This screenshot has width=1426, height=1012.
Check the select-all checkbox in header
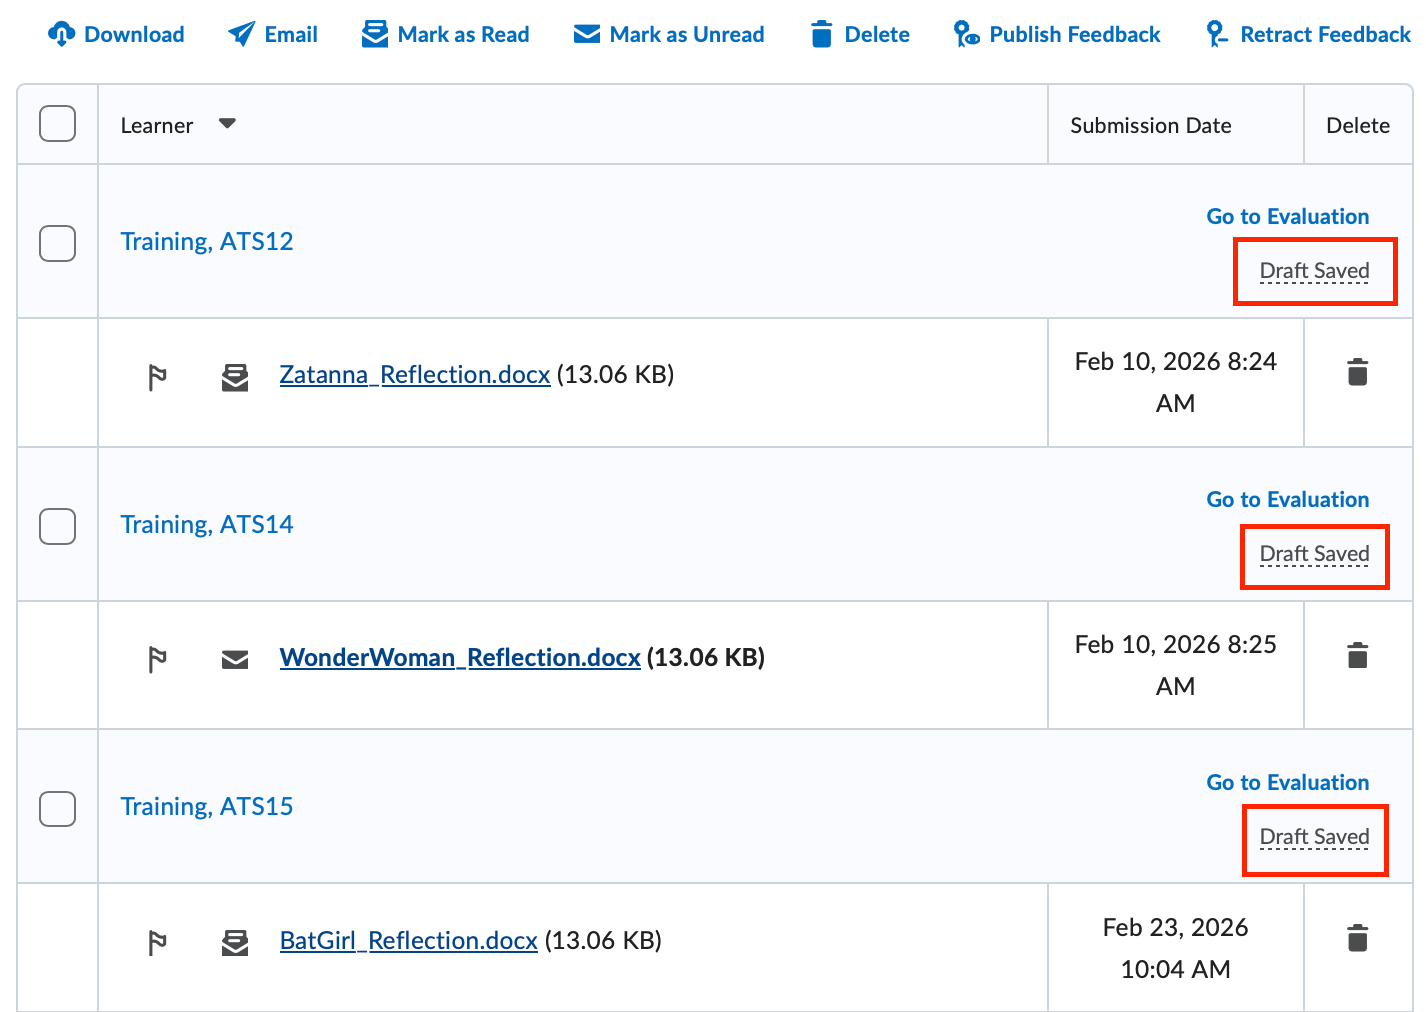57,124
